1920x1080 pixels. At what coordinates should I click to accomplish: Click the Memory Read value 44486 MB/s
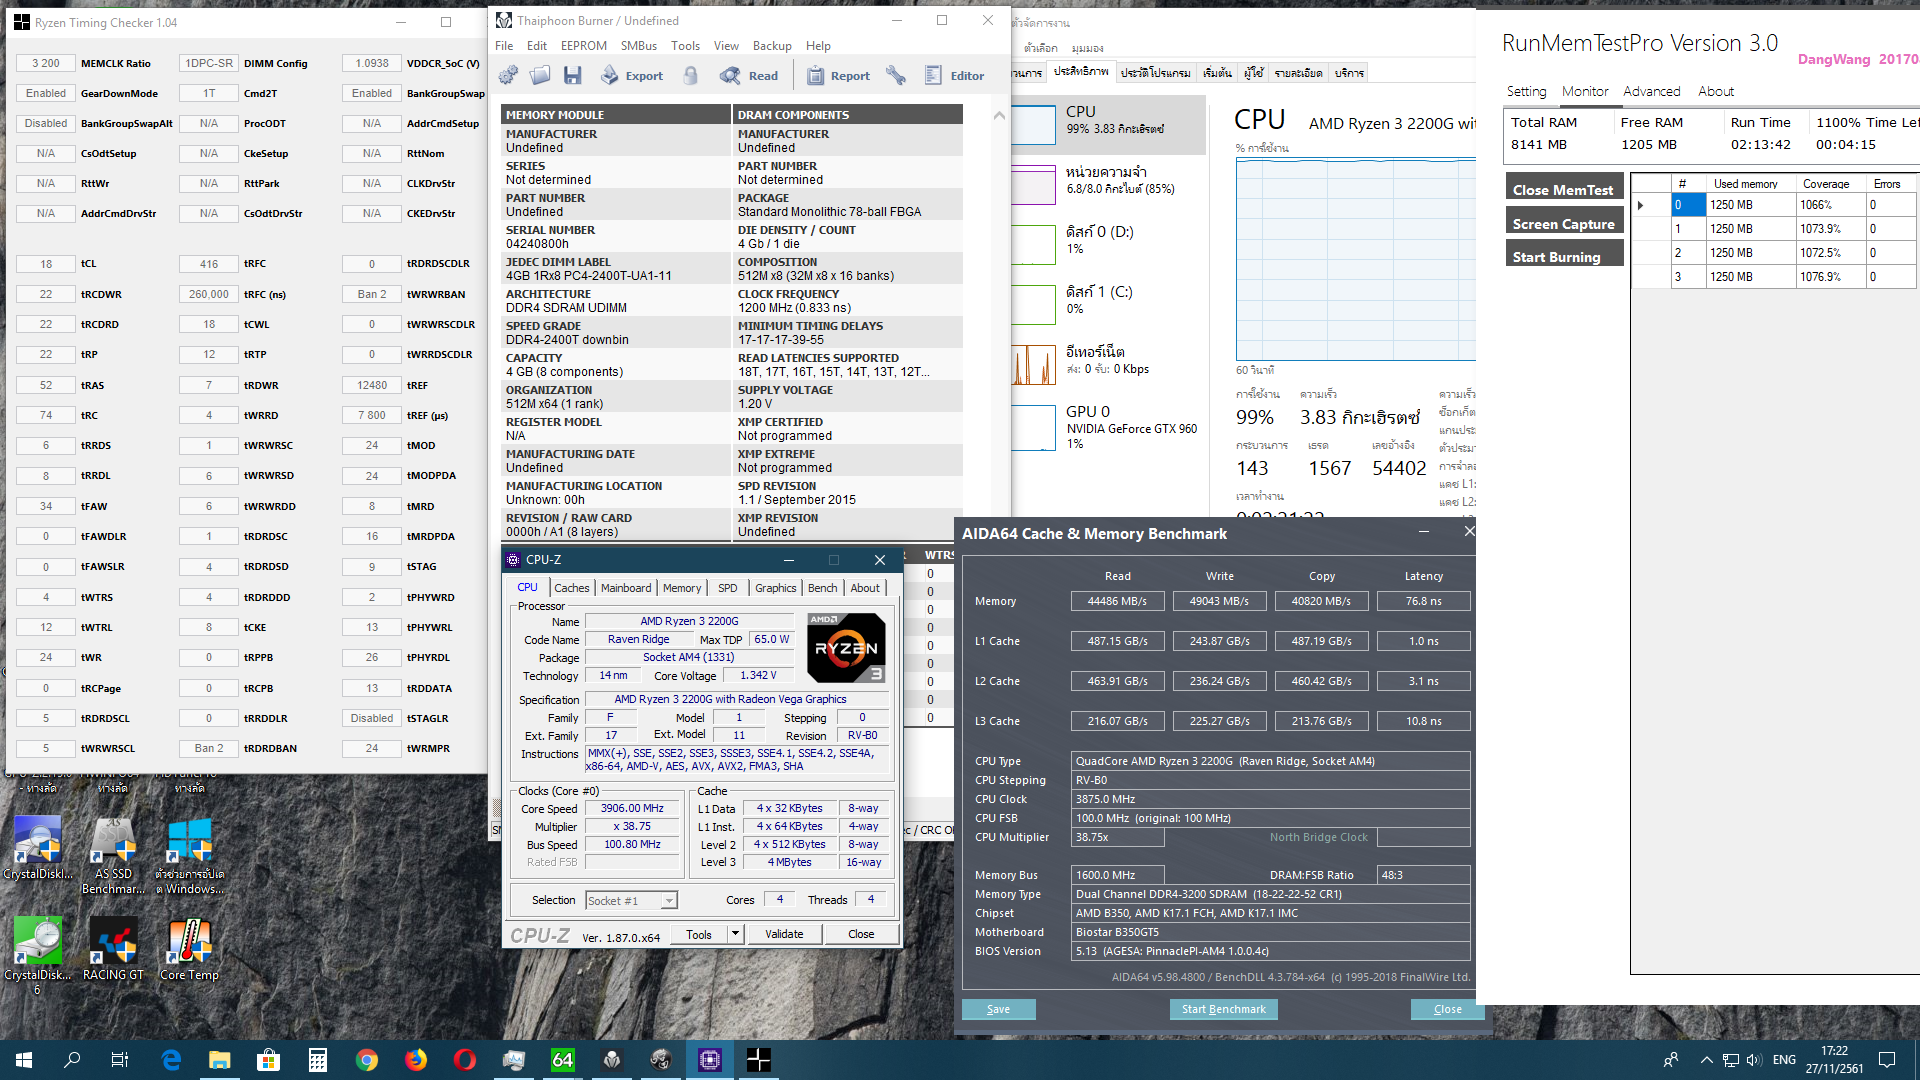pyautogui.click(x=1117, y=601)
